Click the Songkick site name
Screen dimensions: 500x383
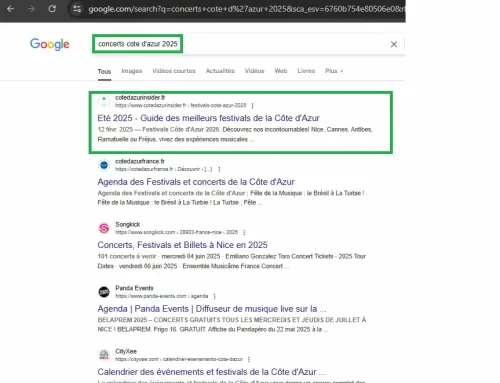pyautogui.click(x=128, y=225)
